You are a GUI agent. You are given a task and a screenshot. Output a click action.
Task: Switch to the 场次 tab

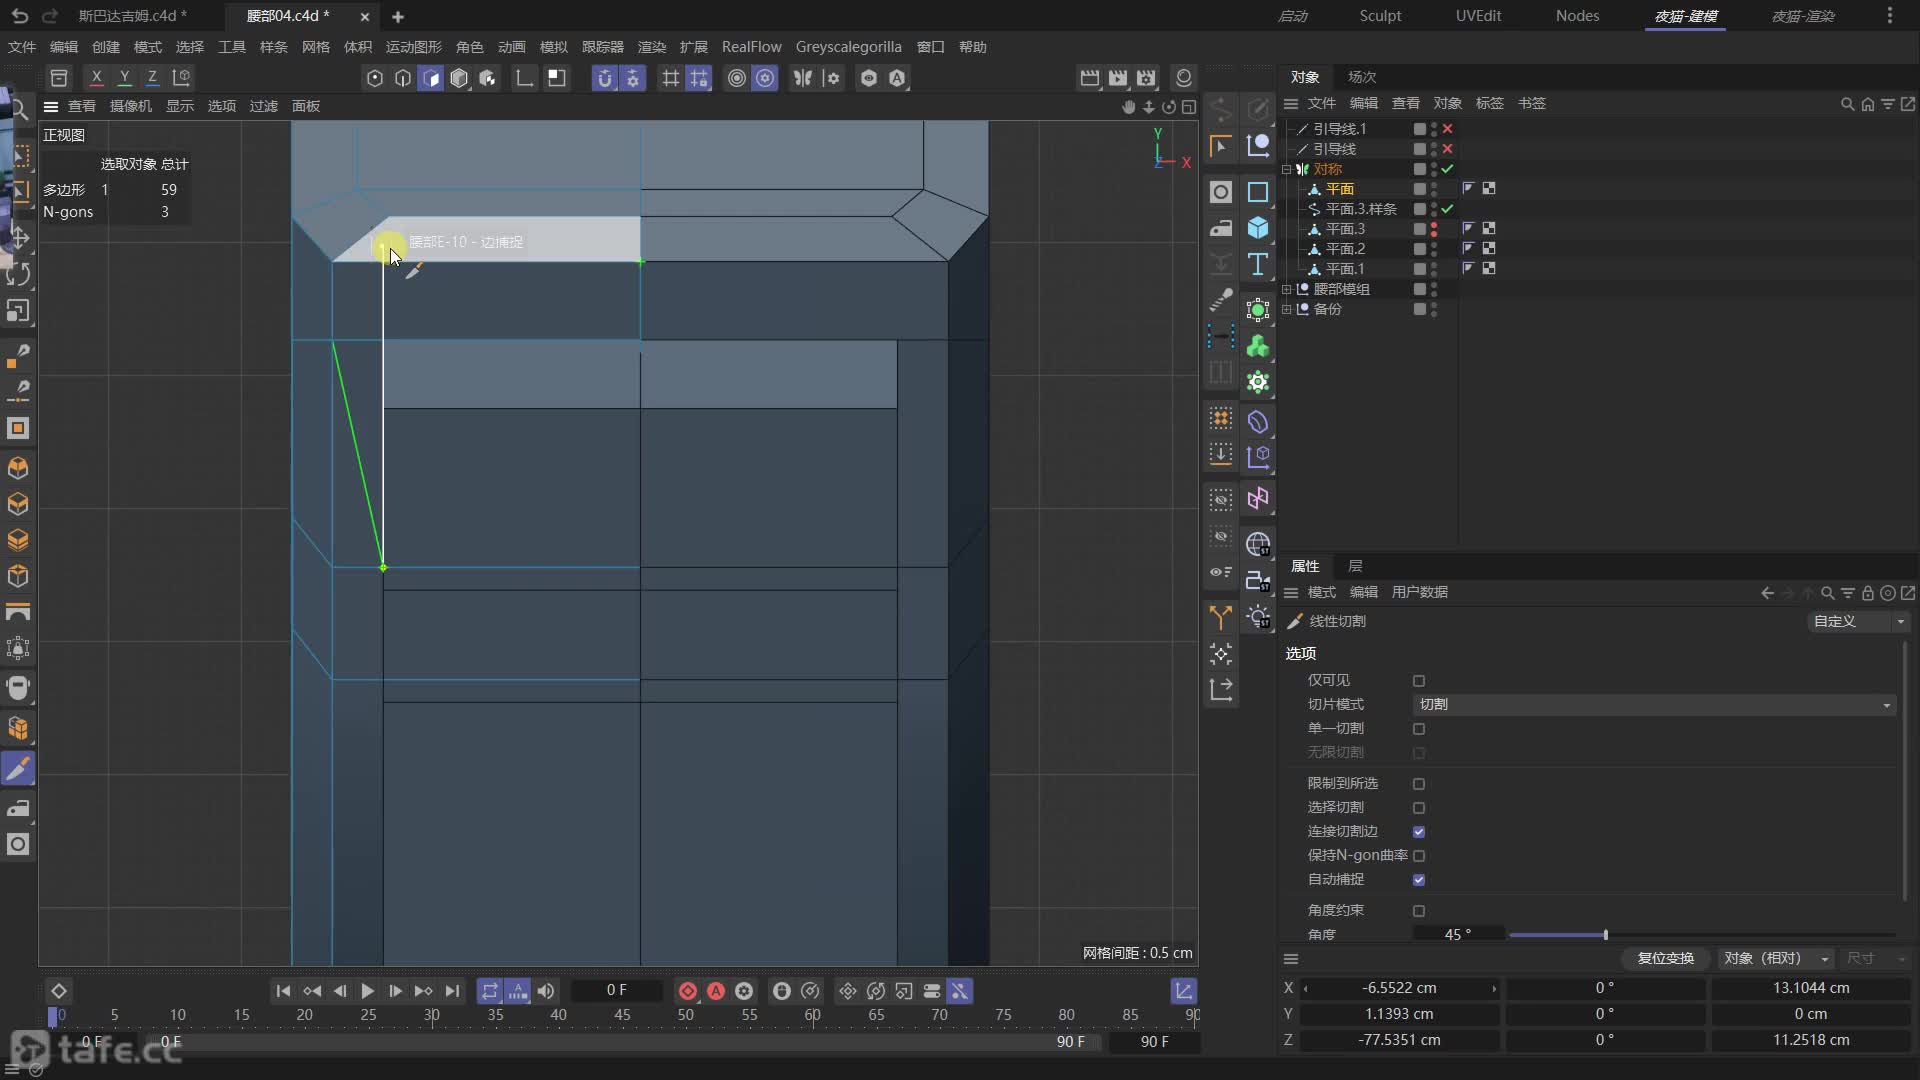pos(1362,77)
